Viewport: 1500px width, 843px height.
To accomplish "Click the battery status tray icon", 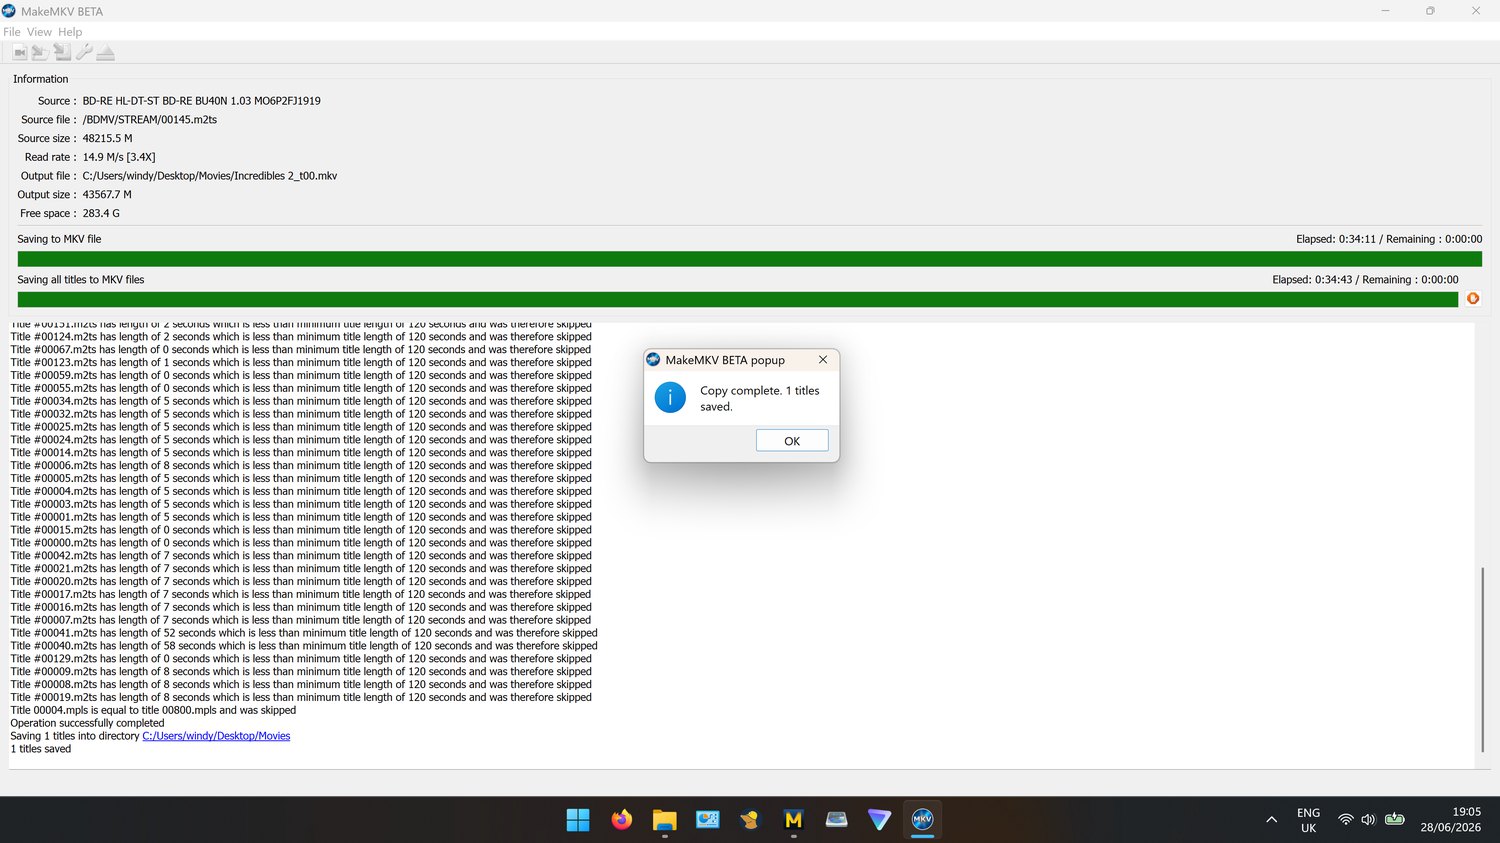I will [x=1395, y=820].
